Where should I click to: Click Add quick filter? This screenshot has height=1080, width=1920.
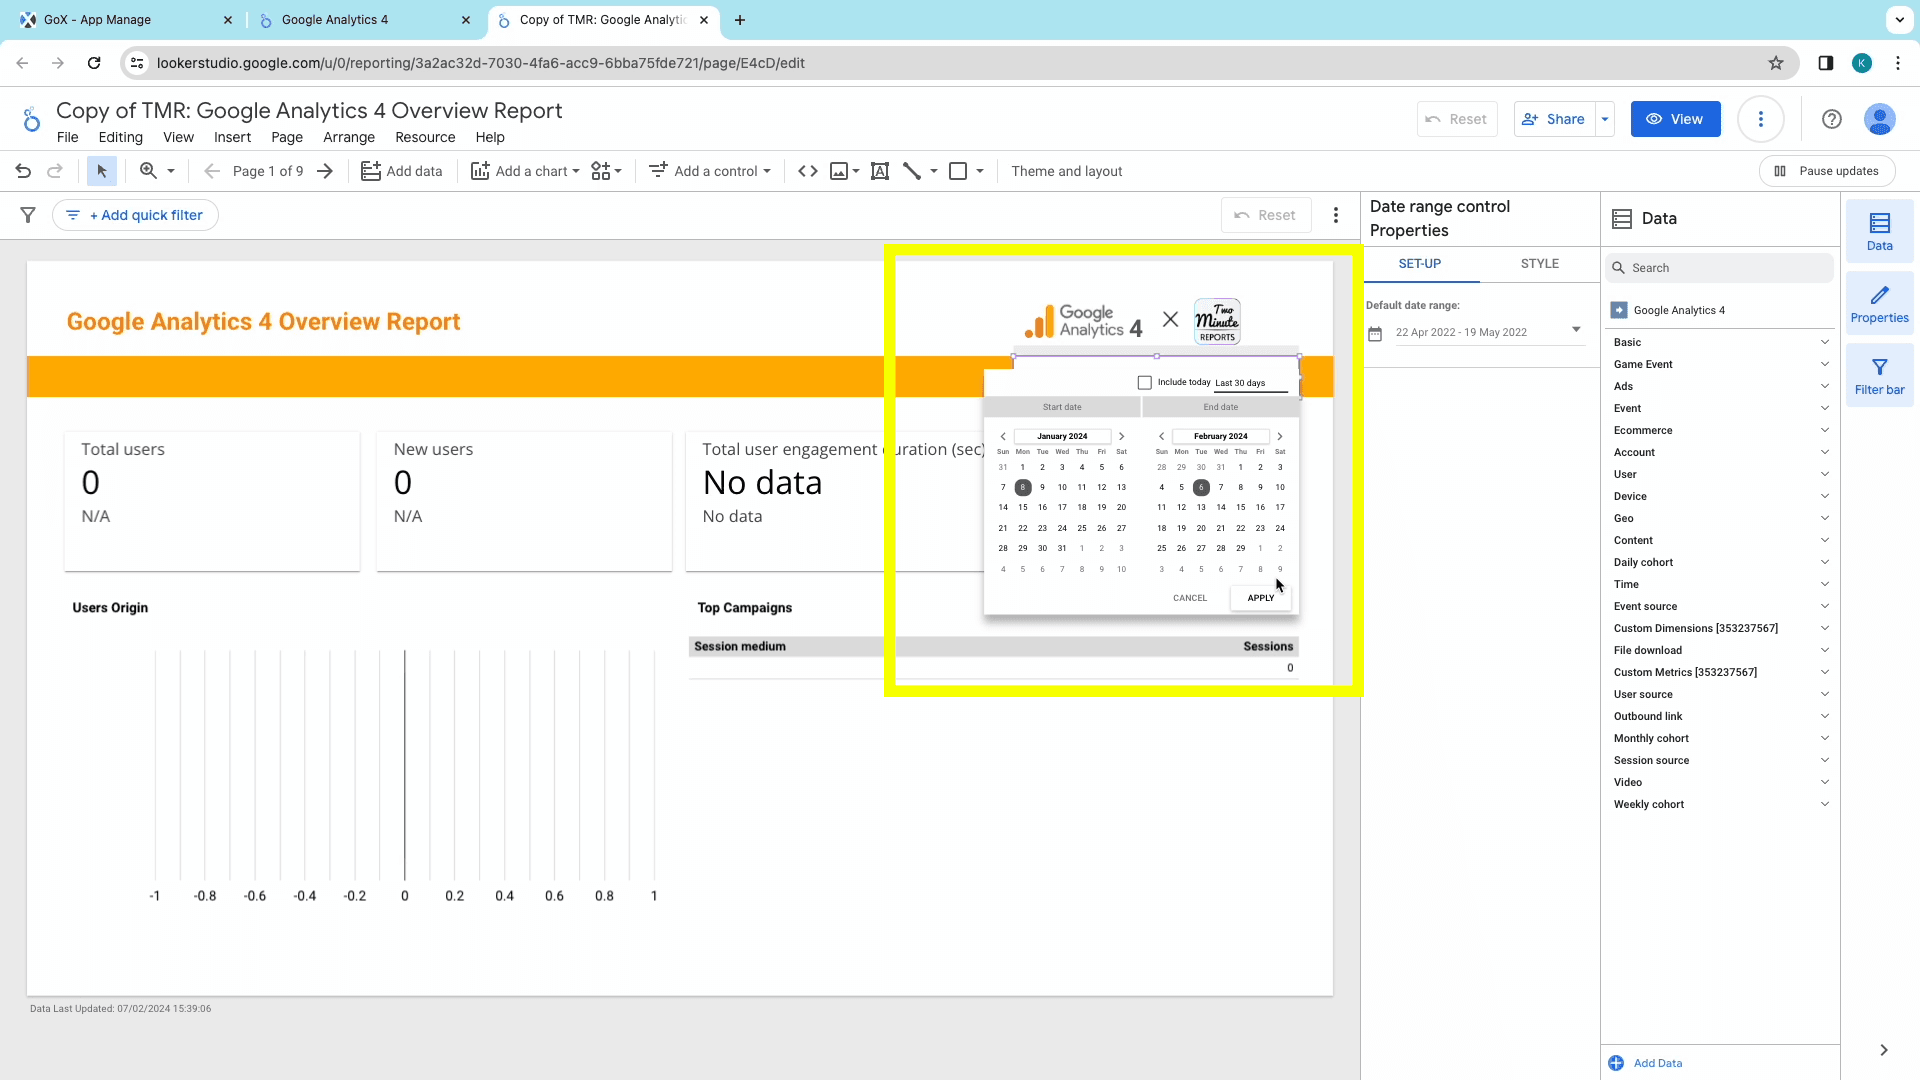point(135,215)
